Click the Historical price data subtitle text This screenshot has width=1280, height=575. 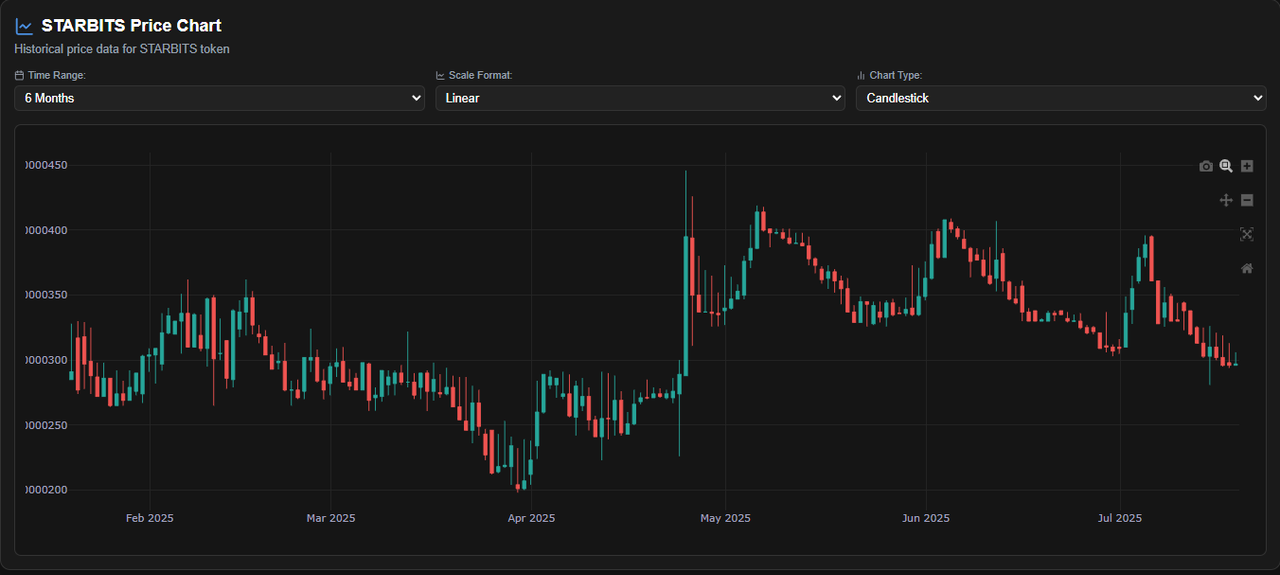tap(122, 49)
